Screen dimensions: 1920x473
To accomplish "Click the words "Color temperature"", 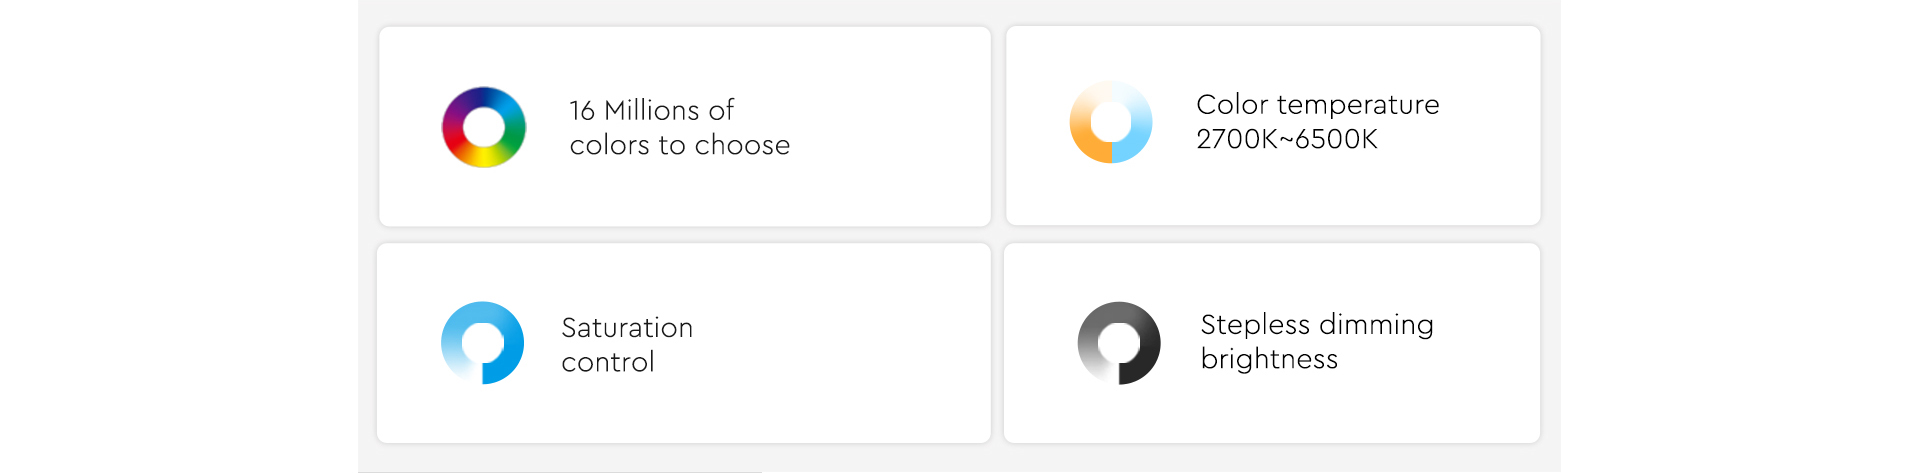I will (x=1318, y=105).
